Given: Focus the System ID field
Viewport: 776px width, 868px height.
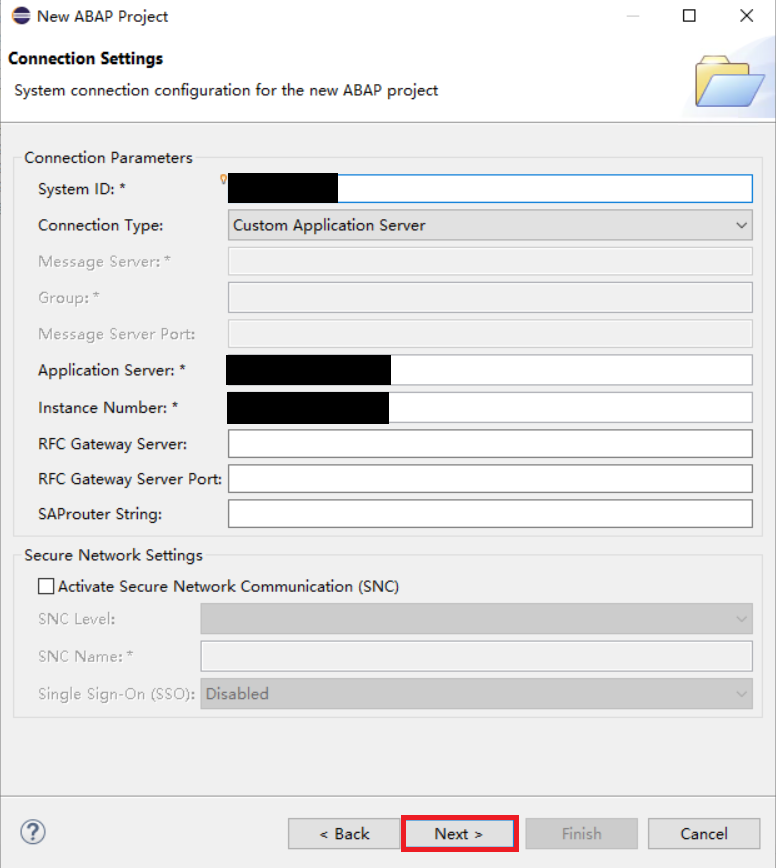Looking at the screenshot, I should pyautogui.click(x=543, y=189).
